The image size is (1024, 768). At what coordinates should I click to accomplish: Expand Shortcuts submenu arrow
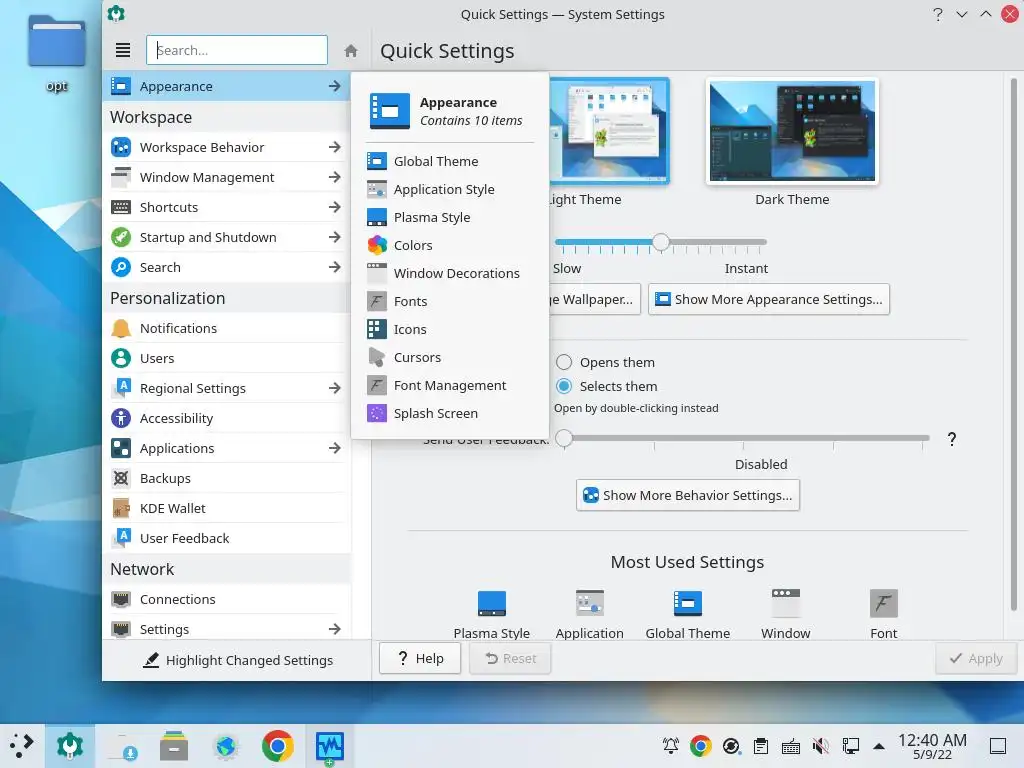(x=334, y=208)
